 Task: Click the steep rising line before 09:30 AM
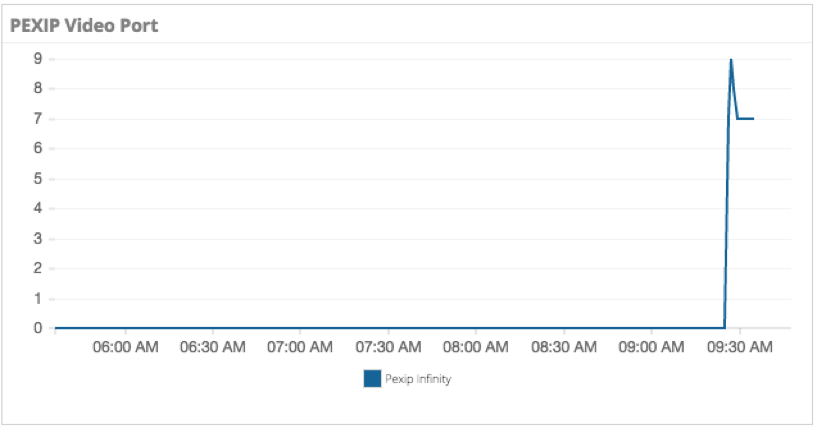coord(727,209)
